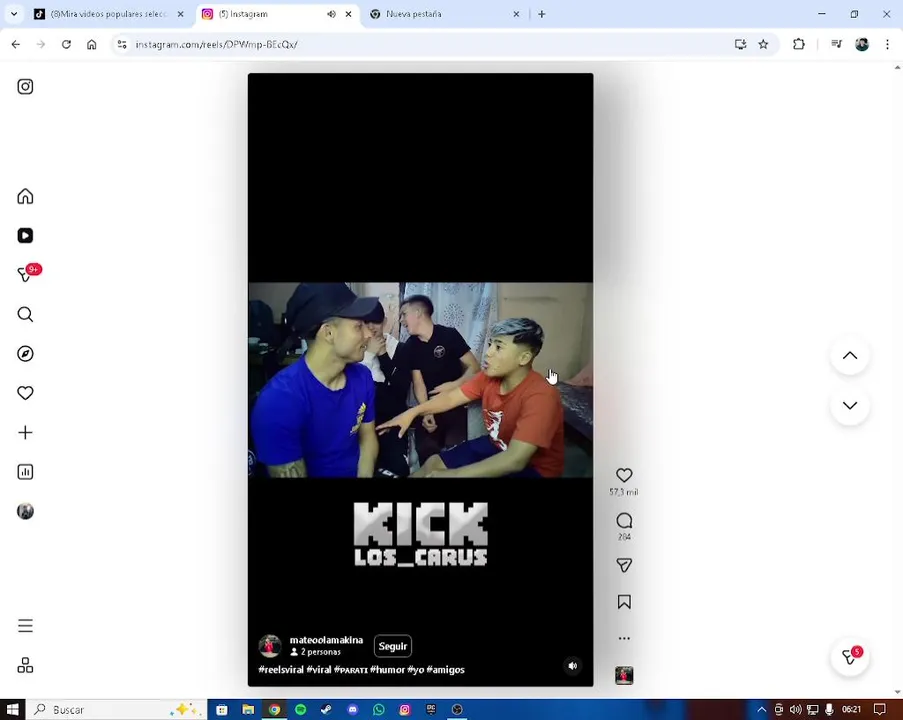The width and height of the screenshot is (903, 720).
Task: Go to the next reel with down chevron
Action: (x=849, y=406)
